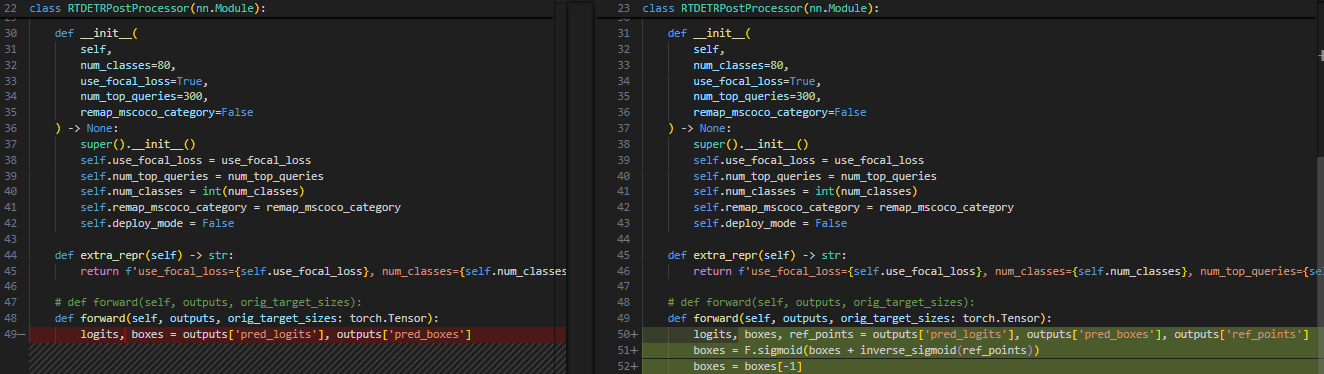Click 'self.use_focal_loss = use_focal_loss' in modified pane
Screen dimensions: 1324x374
pyautogui.click(x=809, y=160)
